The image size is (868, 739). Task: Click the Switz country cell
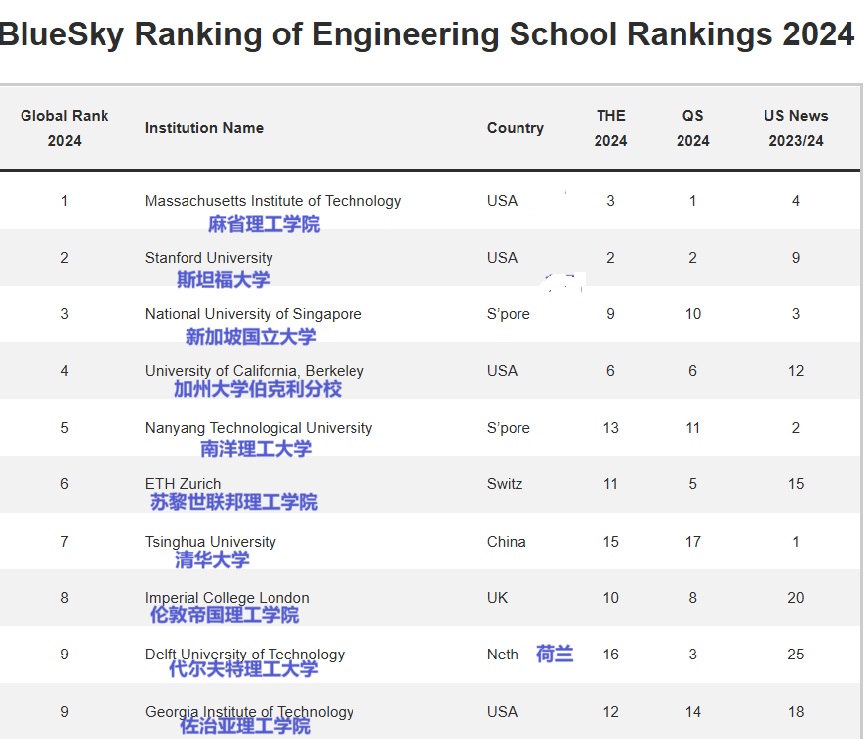click(504, 484)
